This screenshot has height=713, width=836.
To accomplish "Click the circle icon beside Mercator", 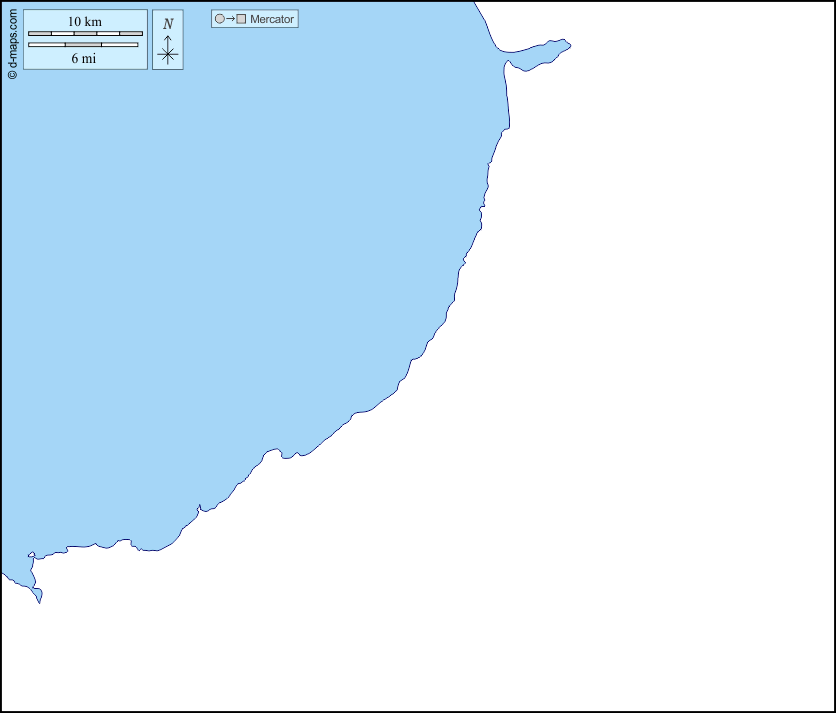I will click(220, 19).
